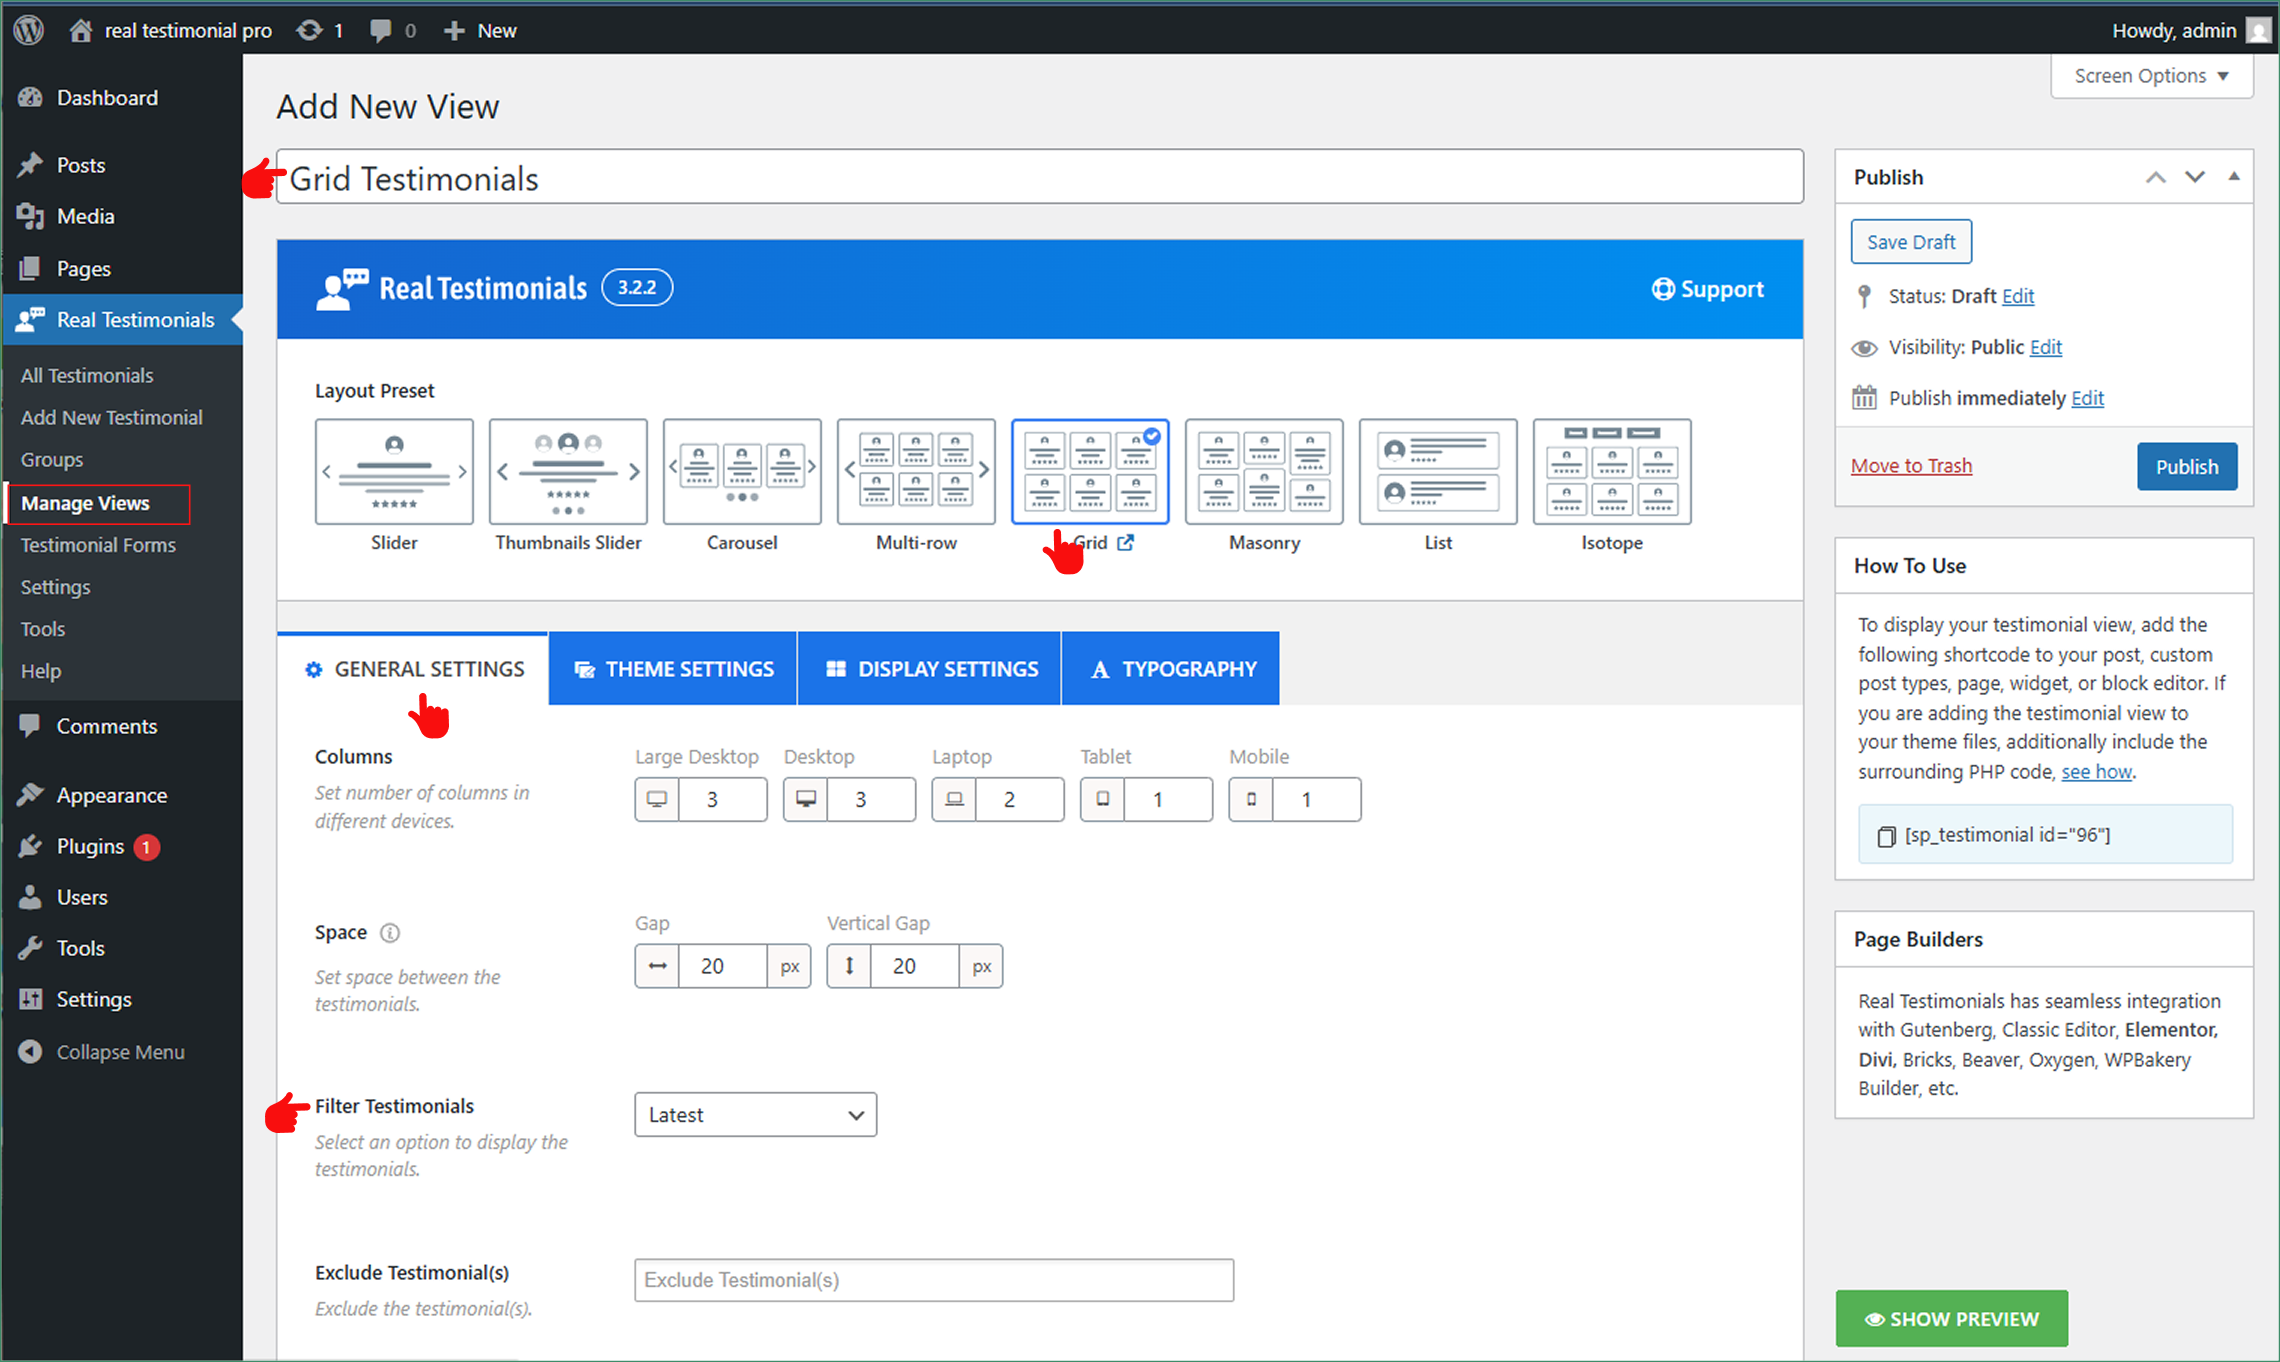Image resolution: width=2280 pixels, height=1362 pixels.
Task: Click the shortcode text [sp_testimonial id="96"]
Action: 2008,835
